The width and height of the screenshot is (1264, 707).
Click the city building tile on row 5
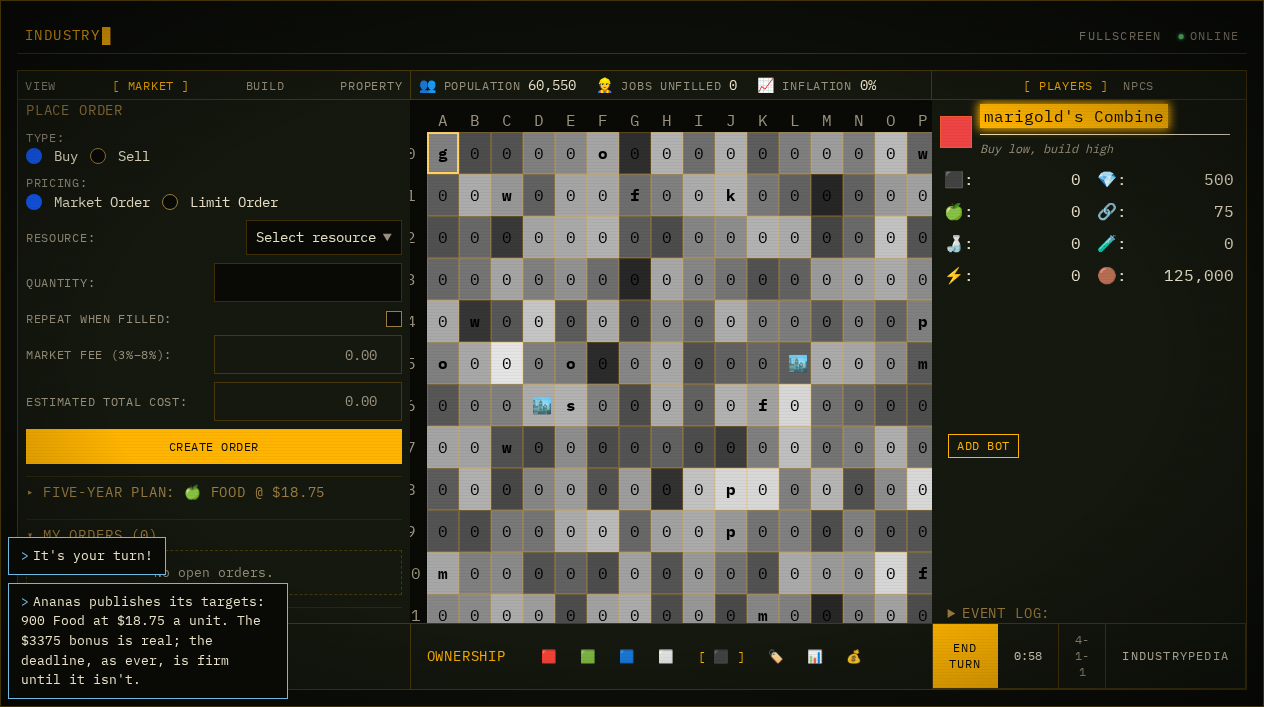coord(795,363)
